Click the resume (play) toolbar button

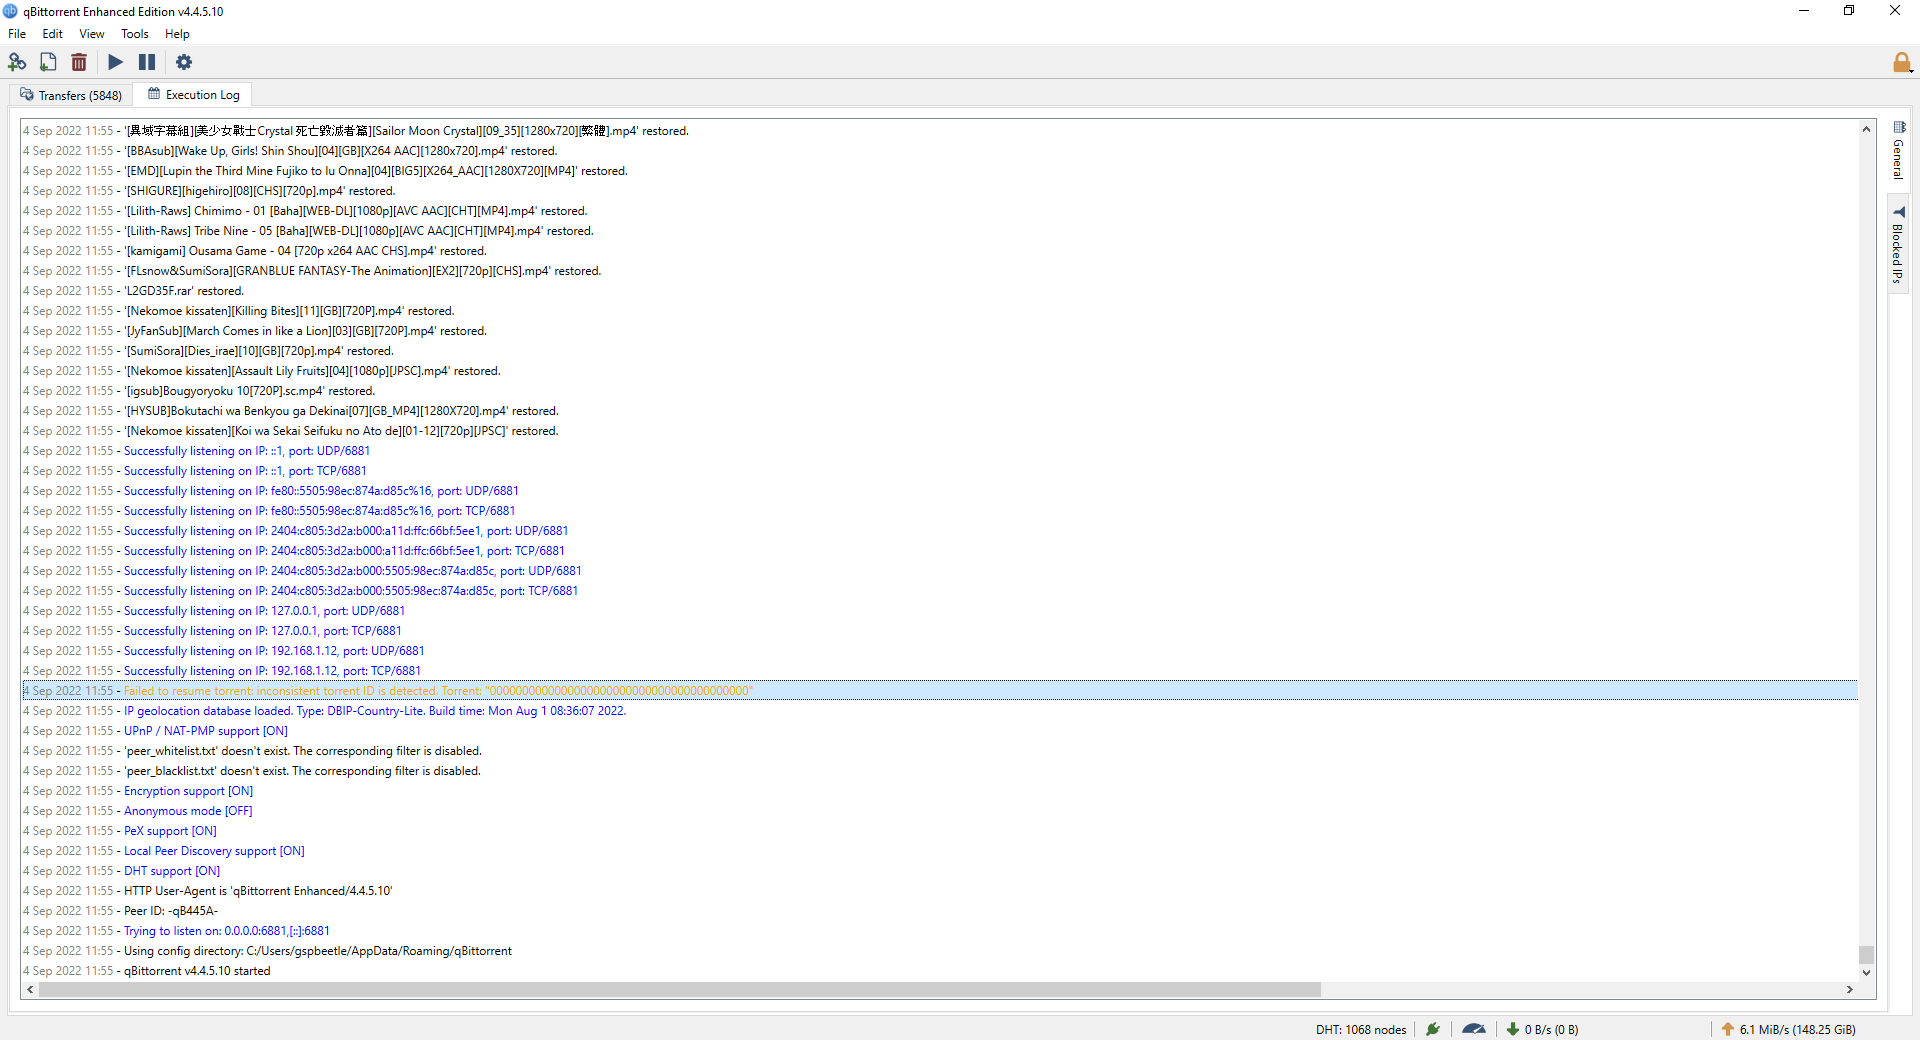coord(116,62)
